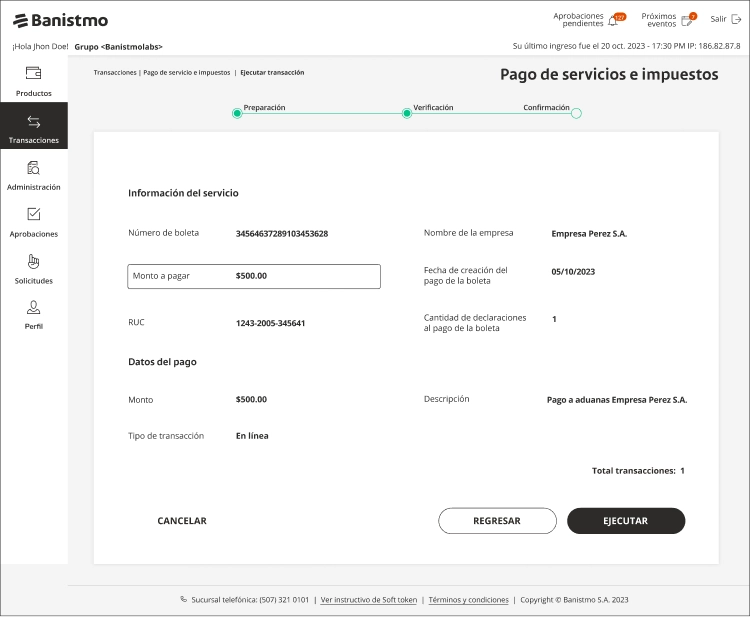Click Datos del pago heading
This screenshot has width=750, height=617.
point(162,362)
